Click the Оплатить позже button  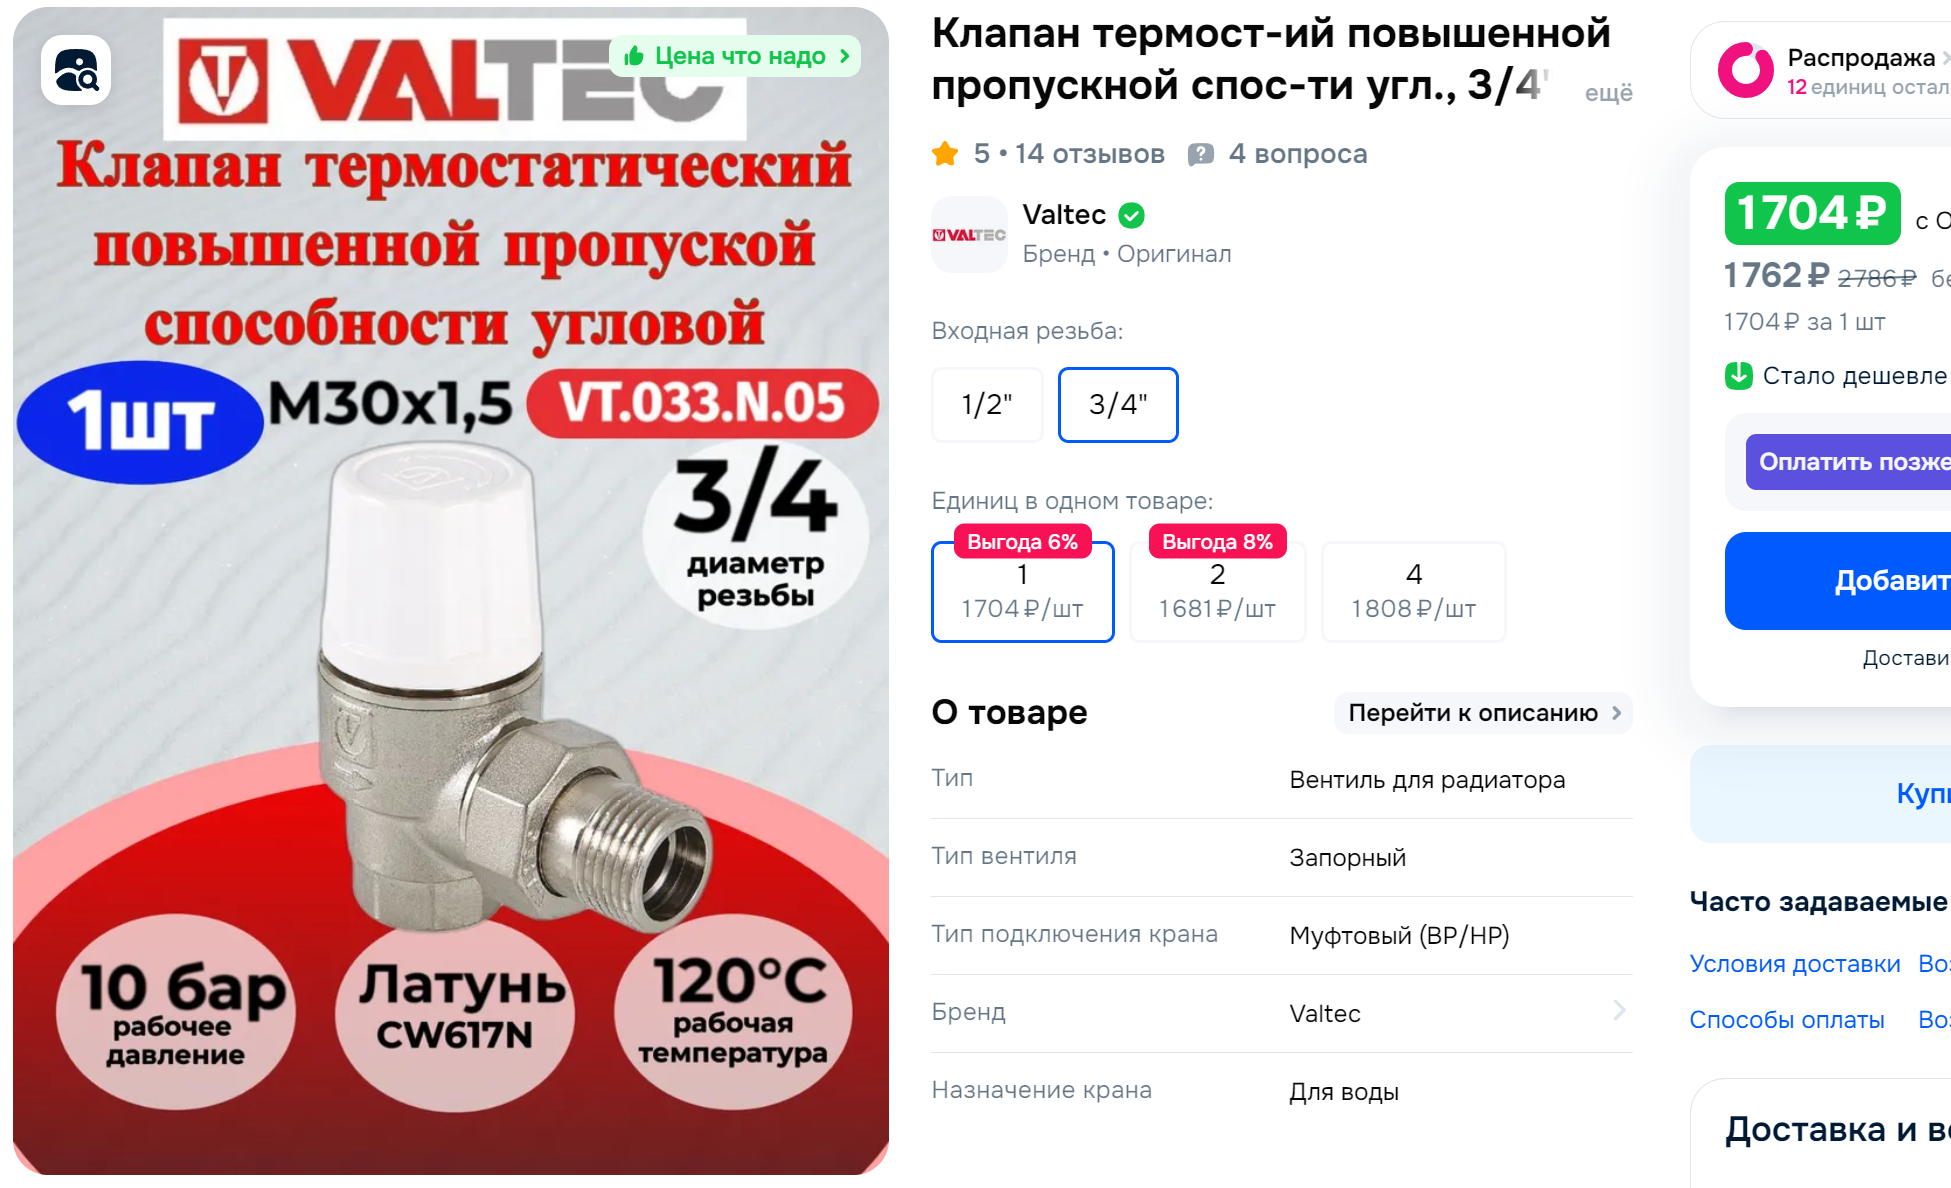coord(1848,462)
